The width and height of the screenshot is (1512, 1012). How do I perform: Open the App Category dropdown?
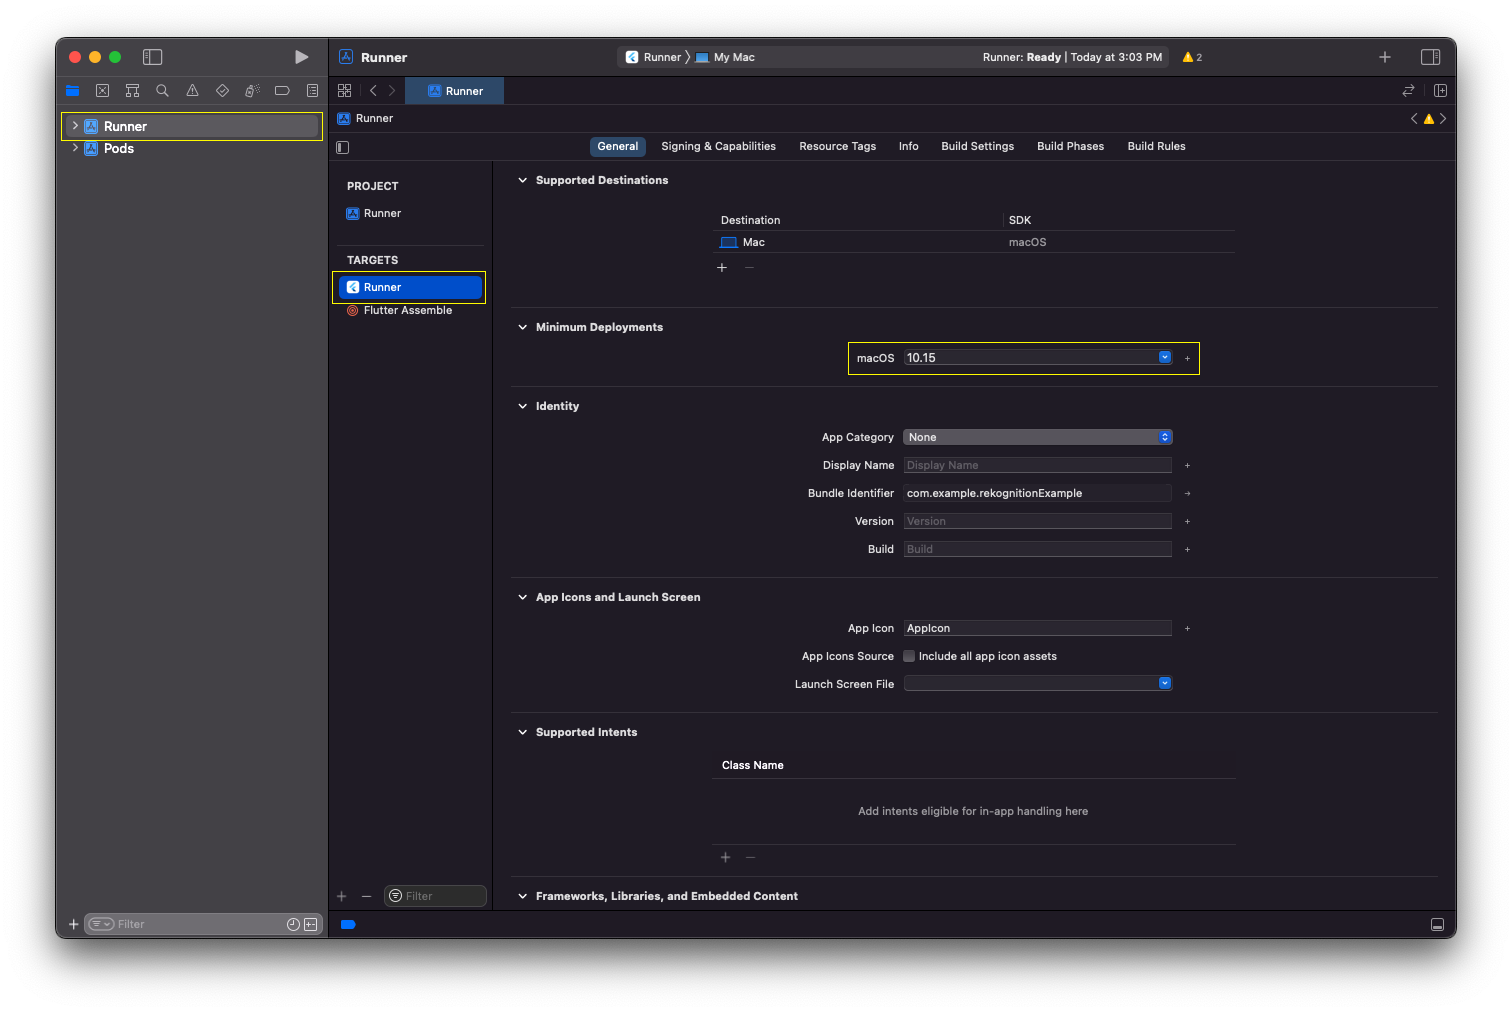[x=1038, y=437]
